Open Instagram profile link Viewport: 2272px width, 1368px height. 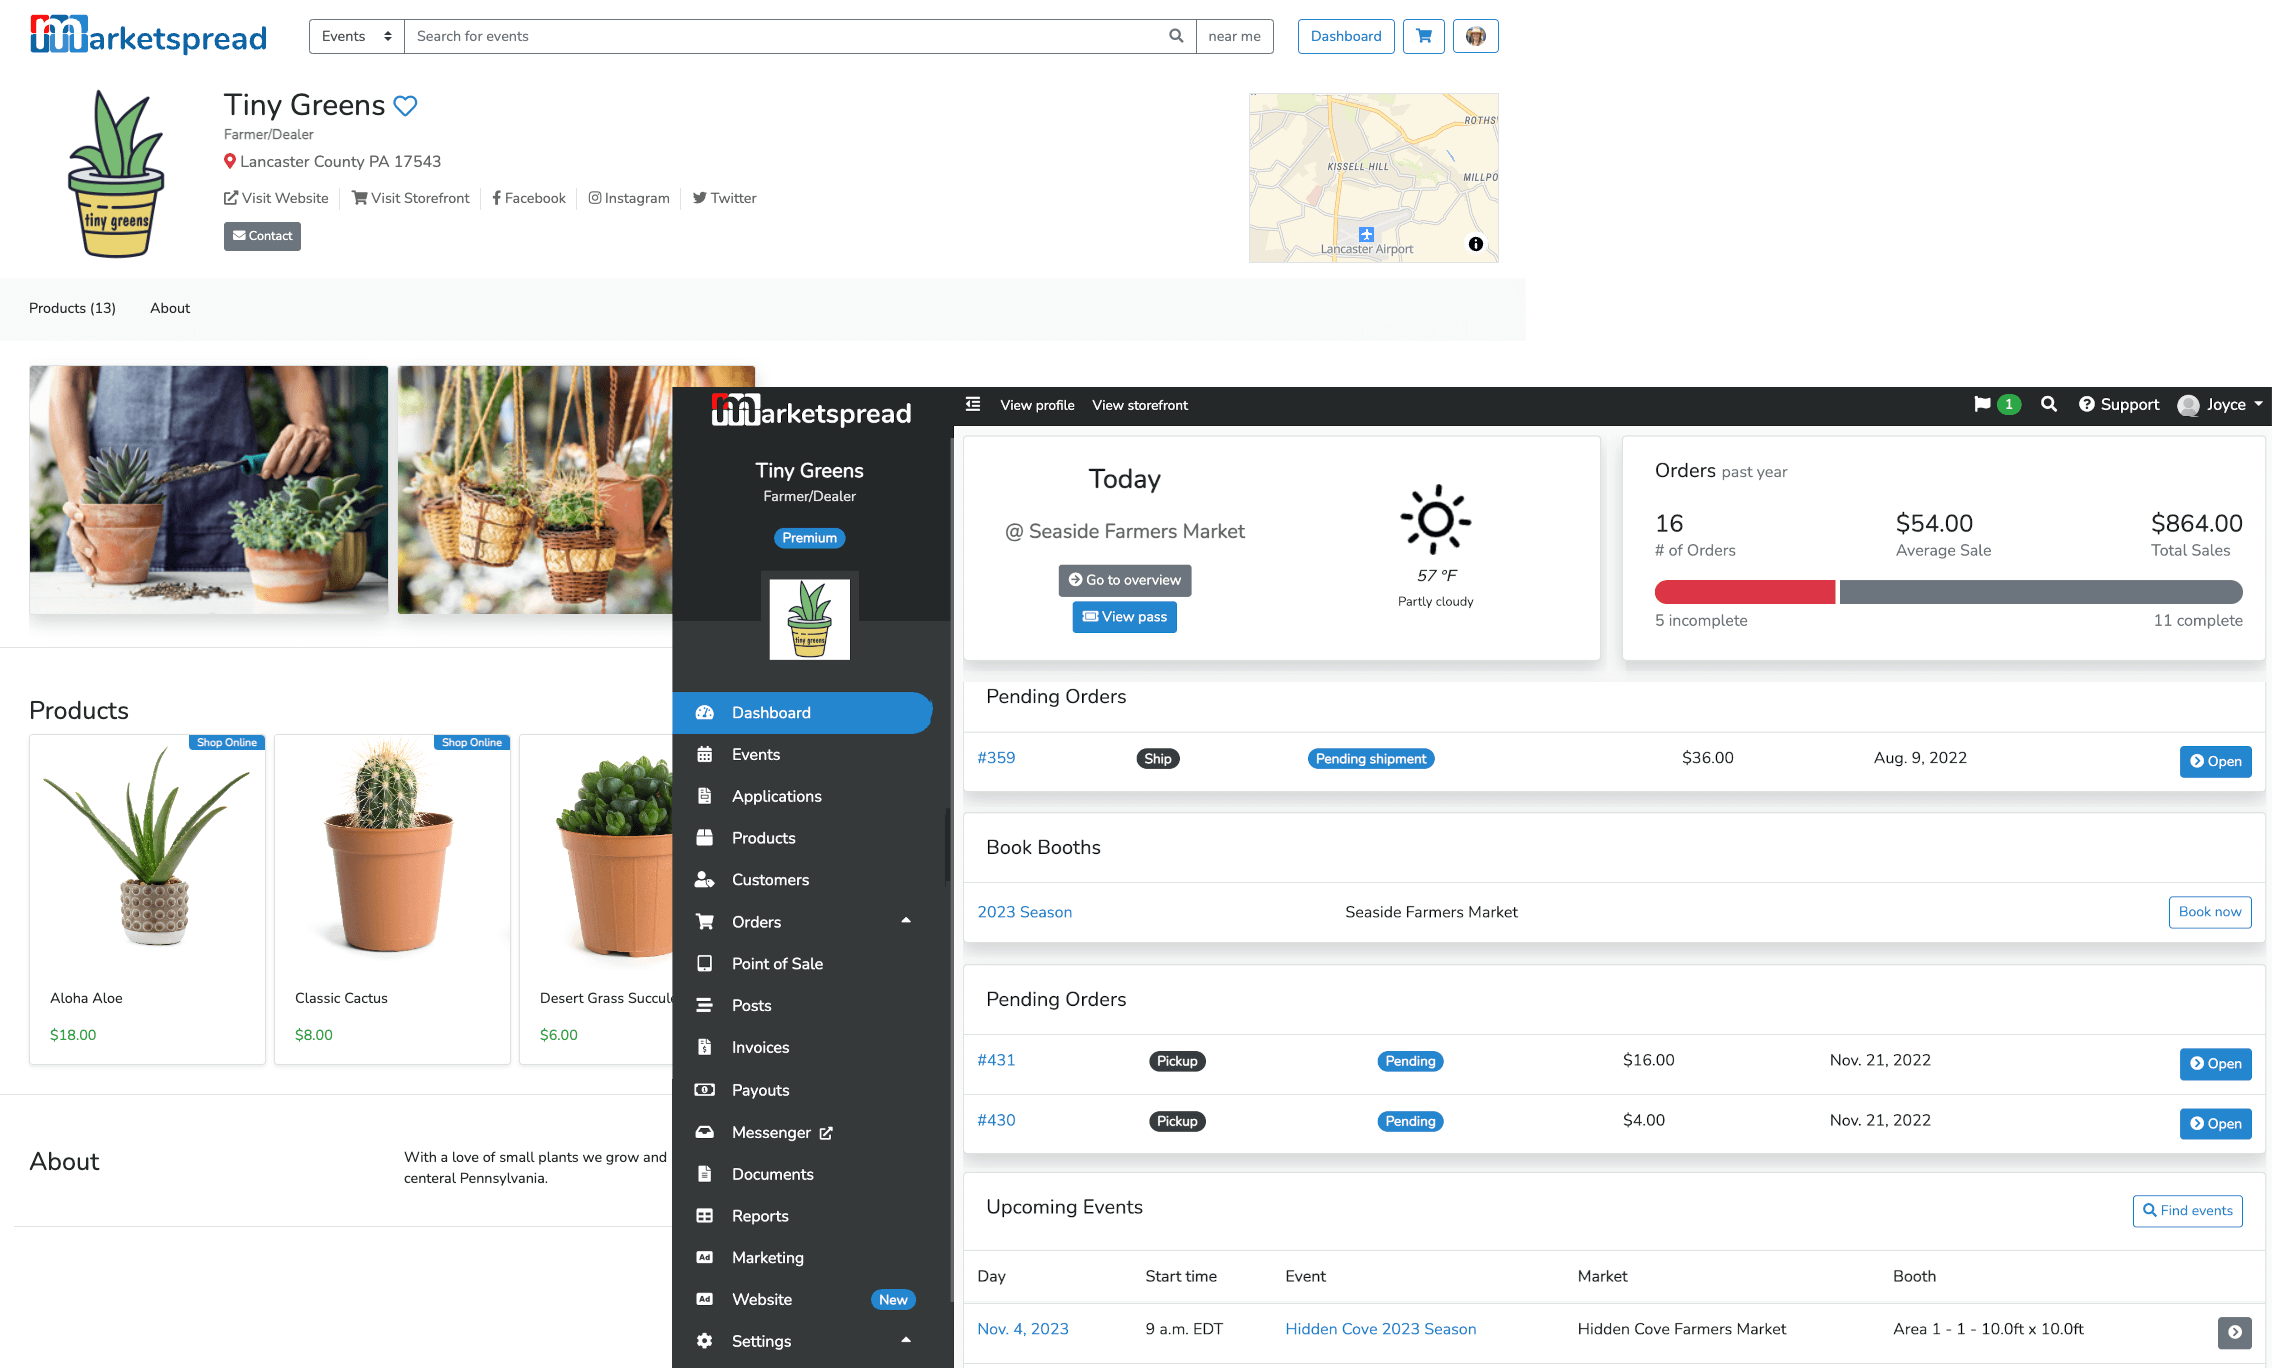tap(629, 198)
